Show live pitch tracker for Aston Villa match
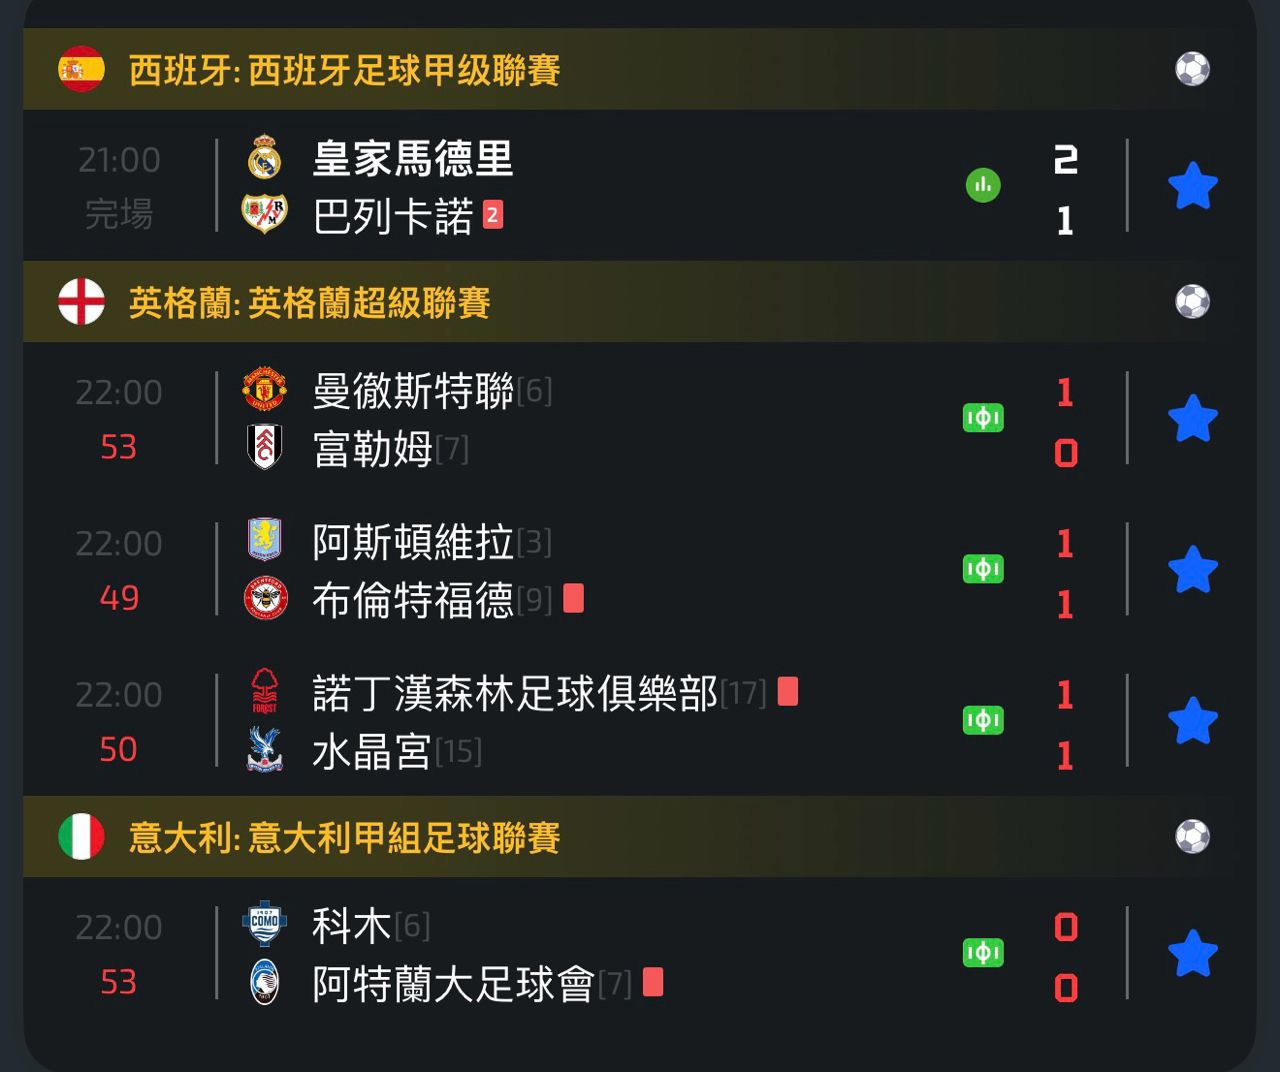Image resolution: width=1280 pixels, height=1072 pixels. coord(983,569)
